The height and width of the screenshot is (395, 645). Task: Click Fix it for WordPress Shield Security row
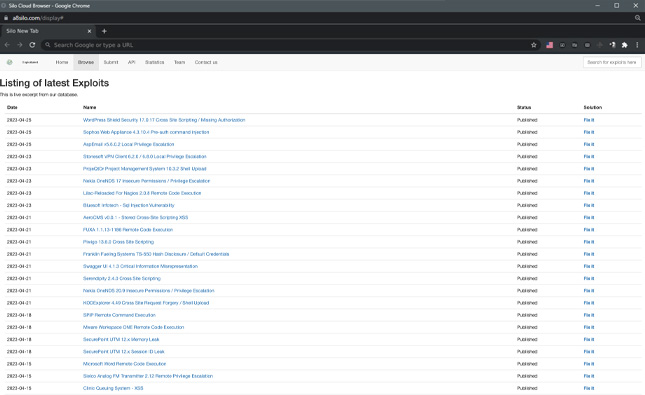click(x=589, y=120)
